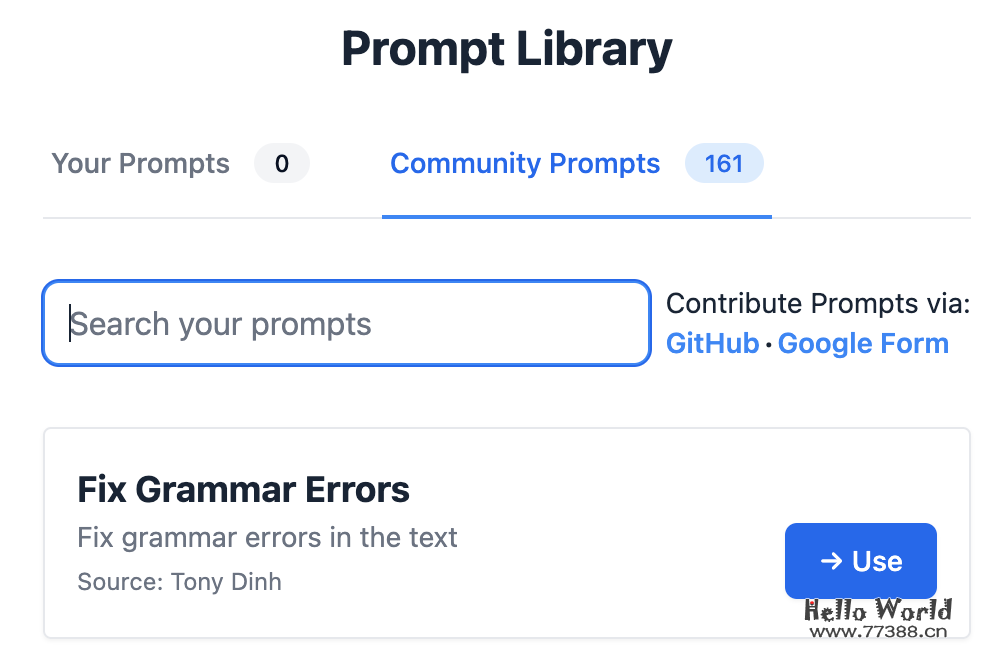Open the GitHub contribution link
Image resolution: width=985 pixels, height=662 pixels.
pos(712,344)
